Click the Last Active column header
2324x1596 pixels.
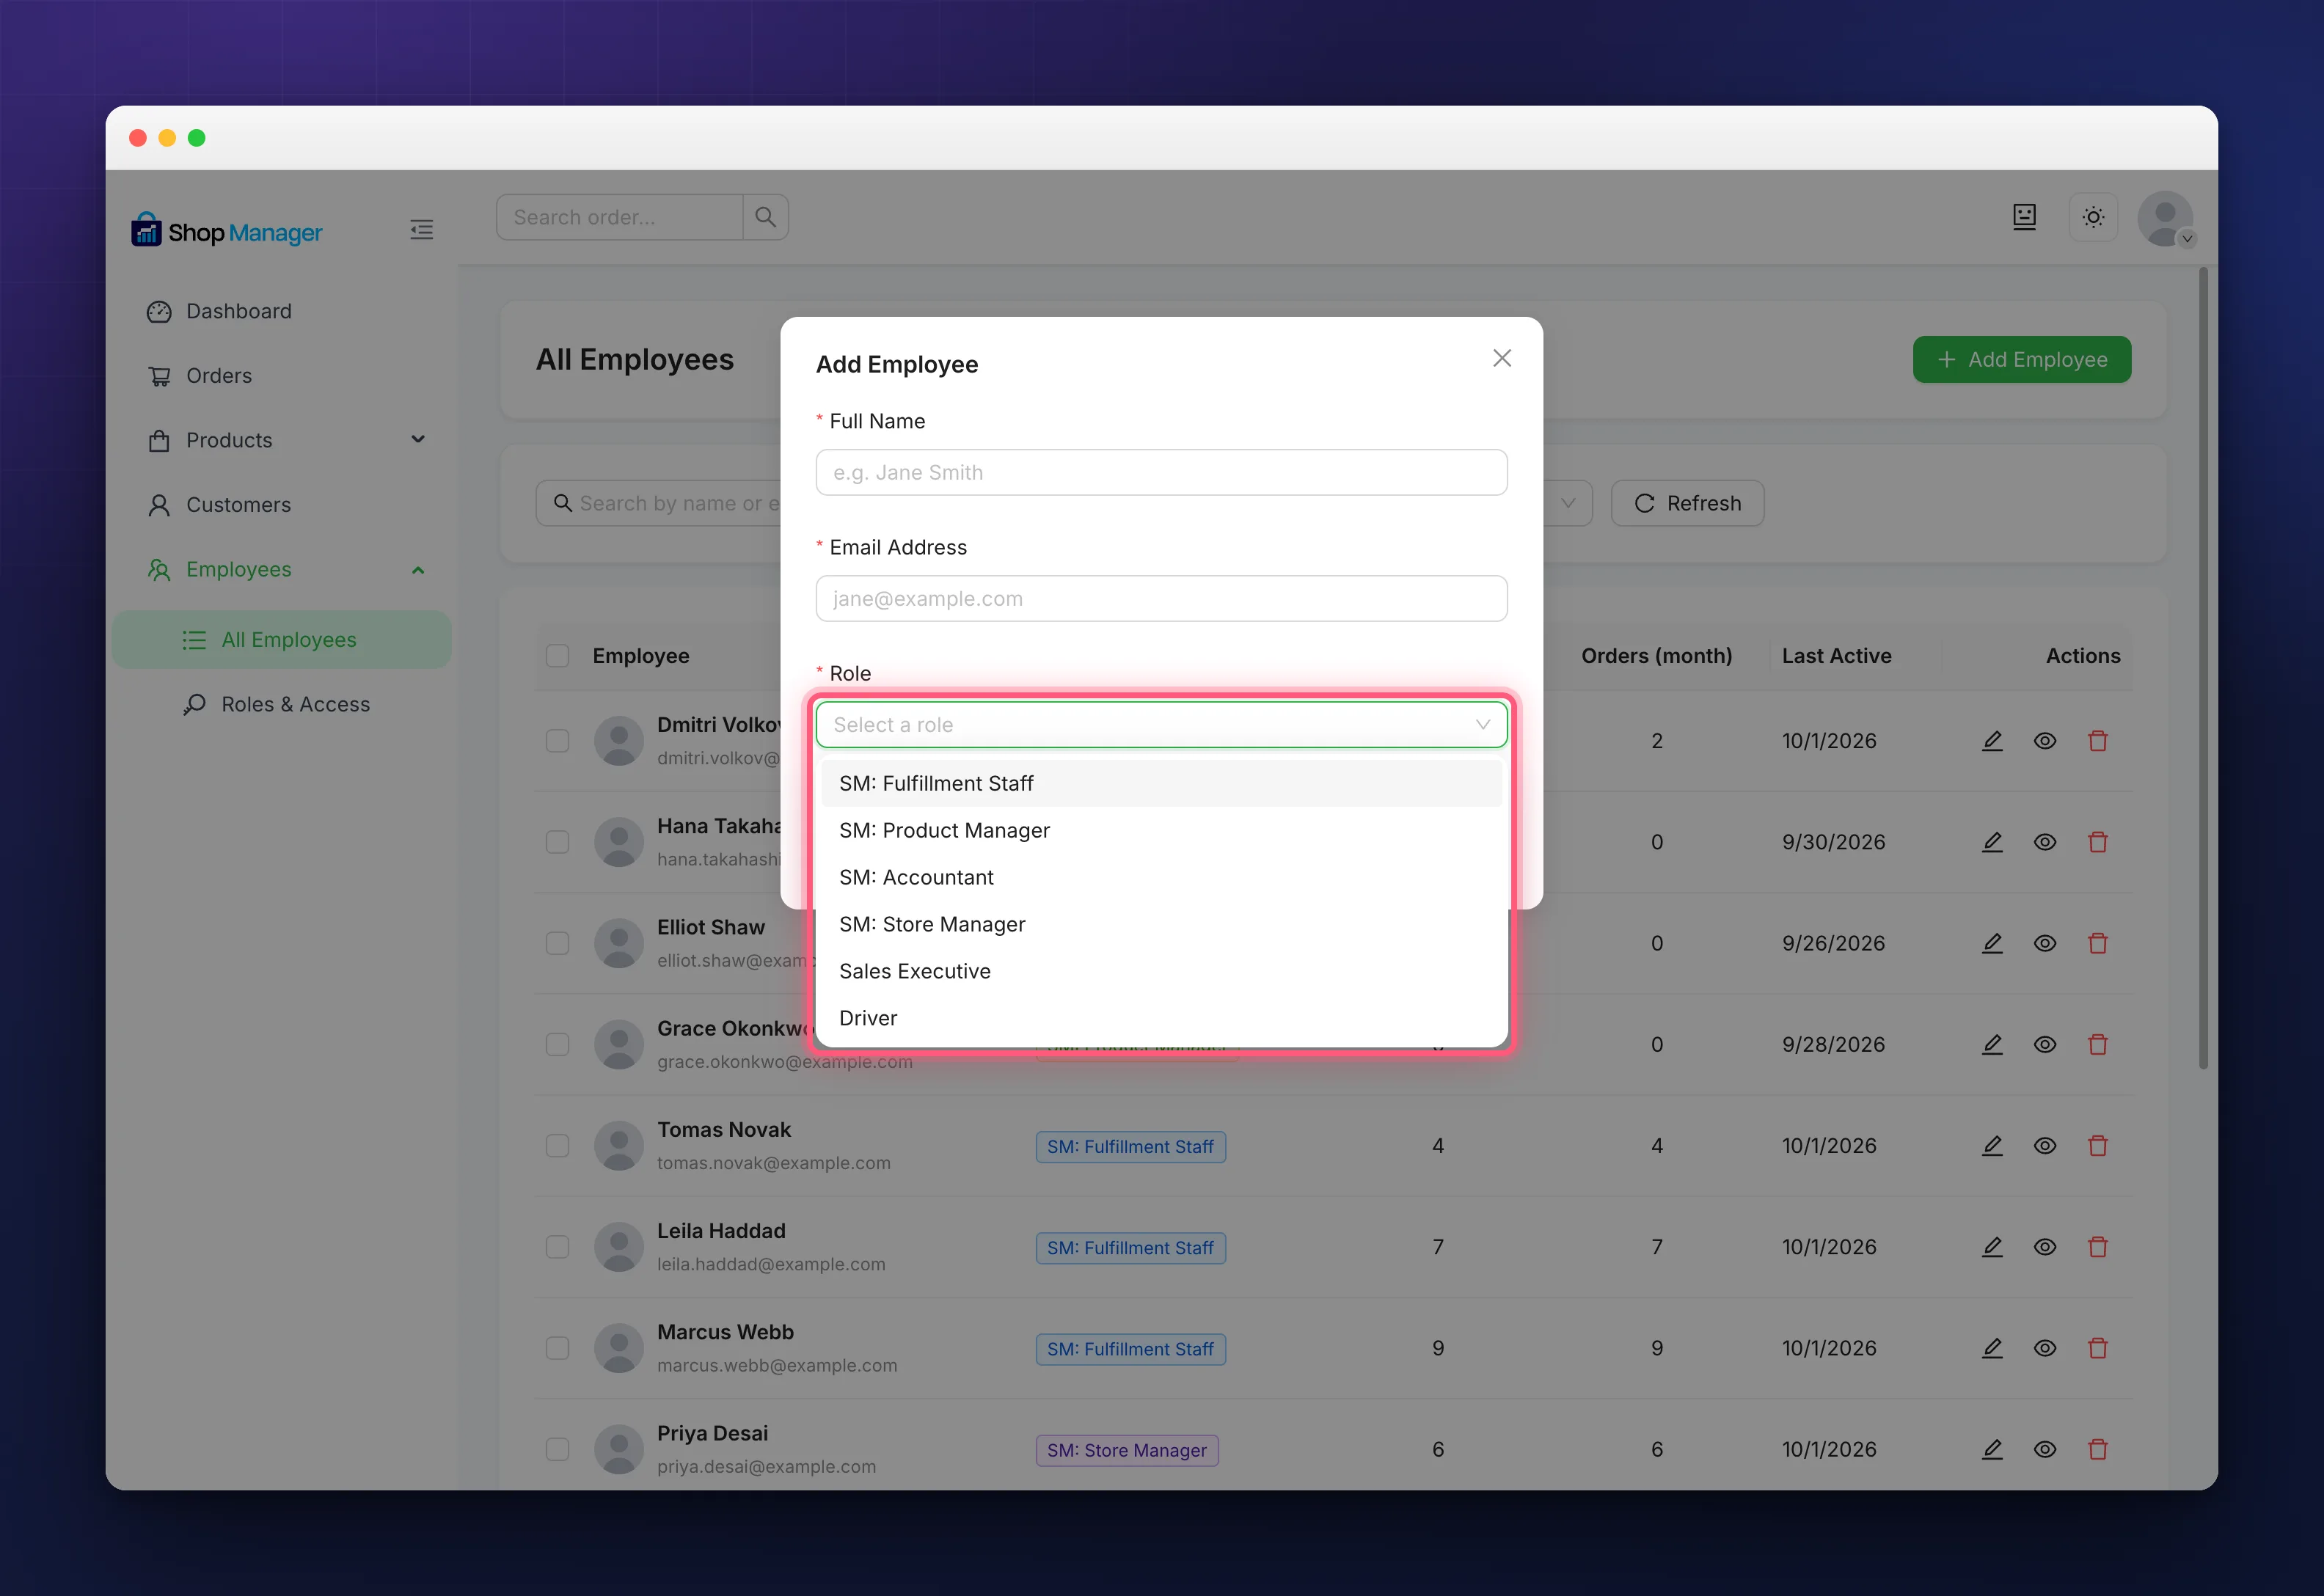coord(1836,656)
